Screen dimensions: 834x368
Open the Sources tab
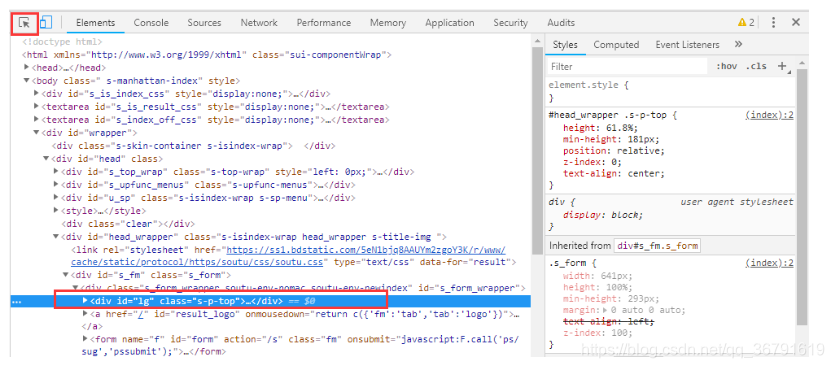204,22
